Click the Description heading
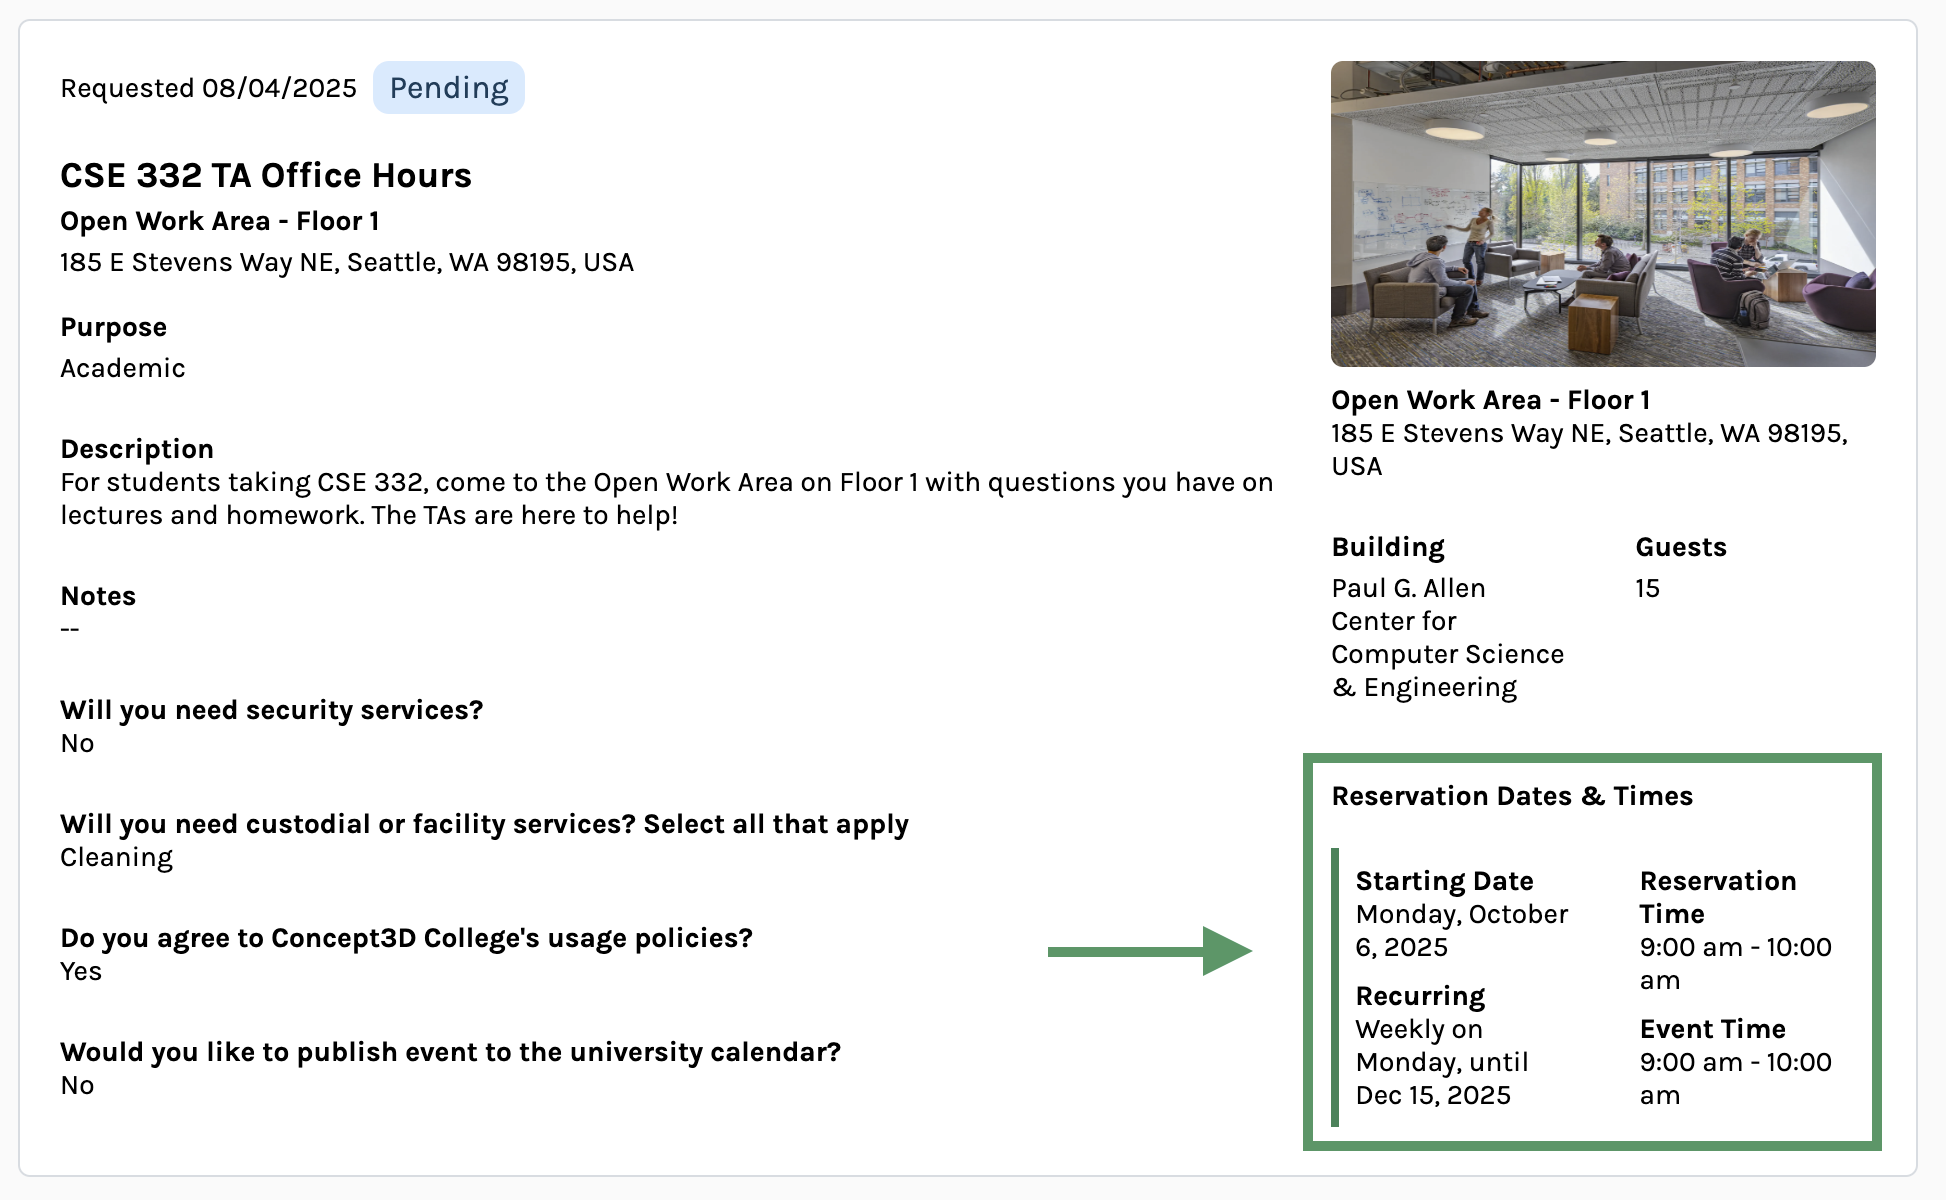Screen dimensions: 1946x1200 (x=137, y=449)
